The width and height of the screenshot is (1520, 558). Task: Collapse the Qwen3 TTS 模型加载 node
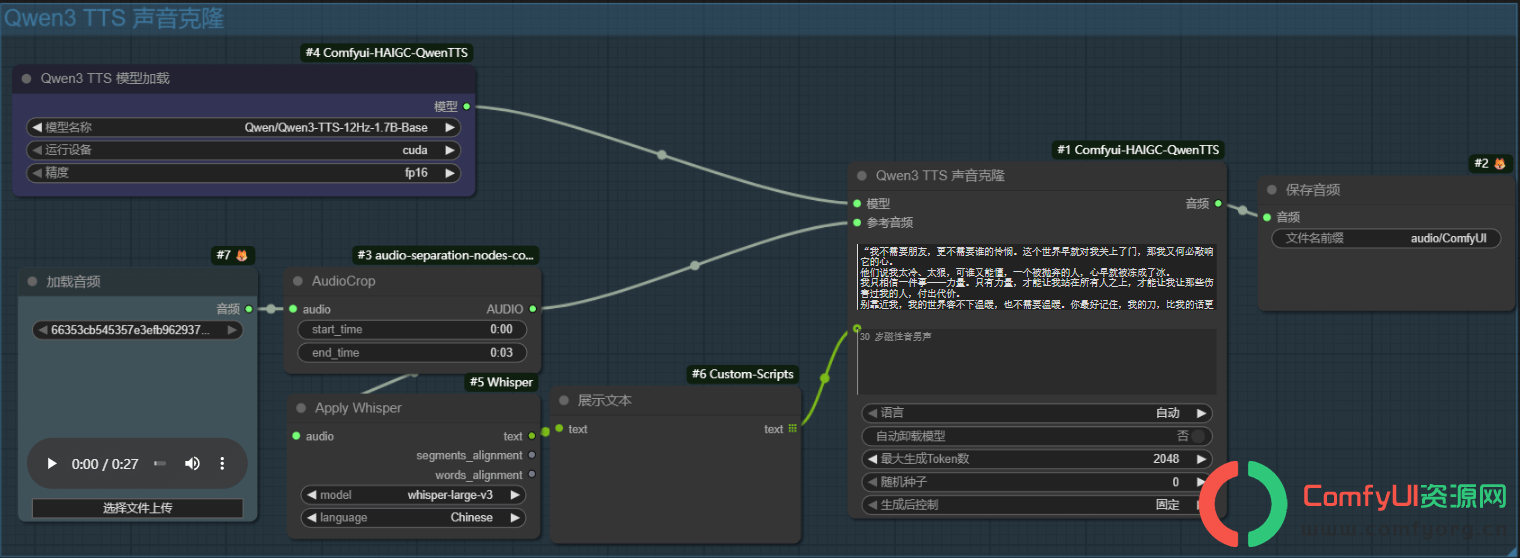tap(26, 78)
